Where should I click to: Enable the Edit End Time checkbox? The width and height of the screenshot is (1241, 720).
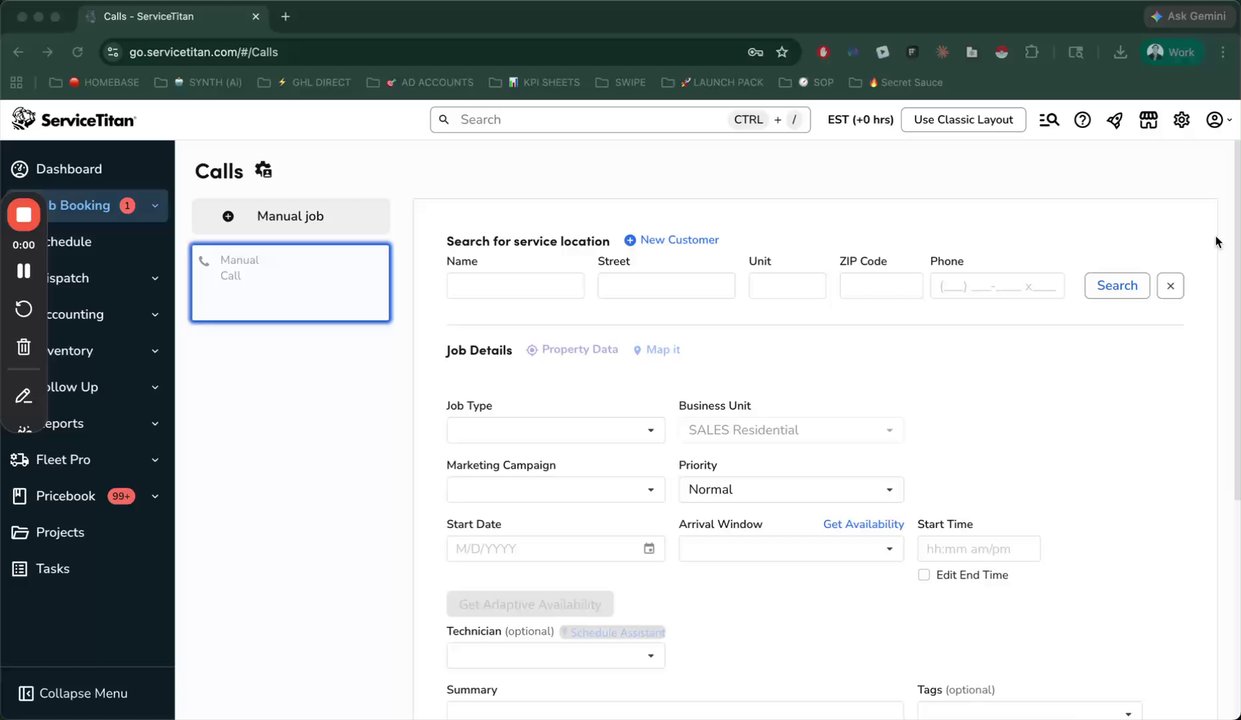[x=924, y=575]
